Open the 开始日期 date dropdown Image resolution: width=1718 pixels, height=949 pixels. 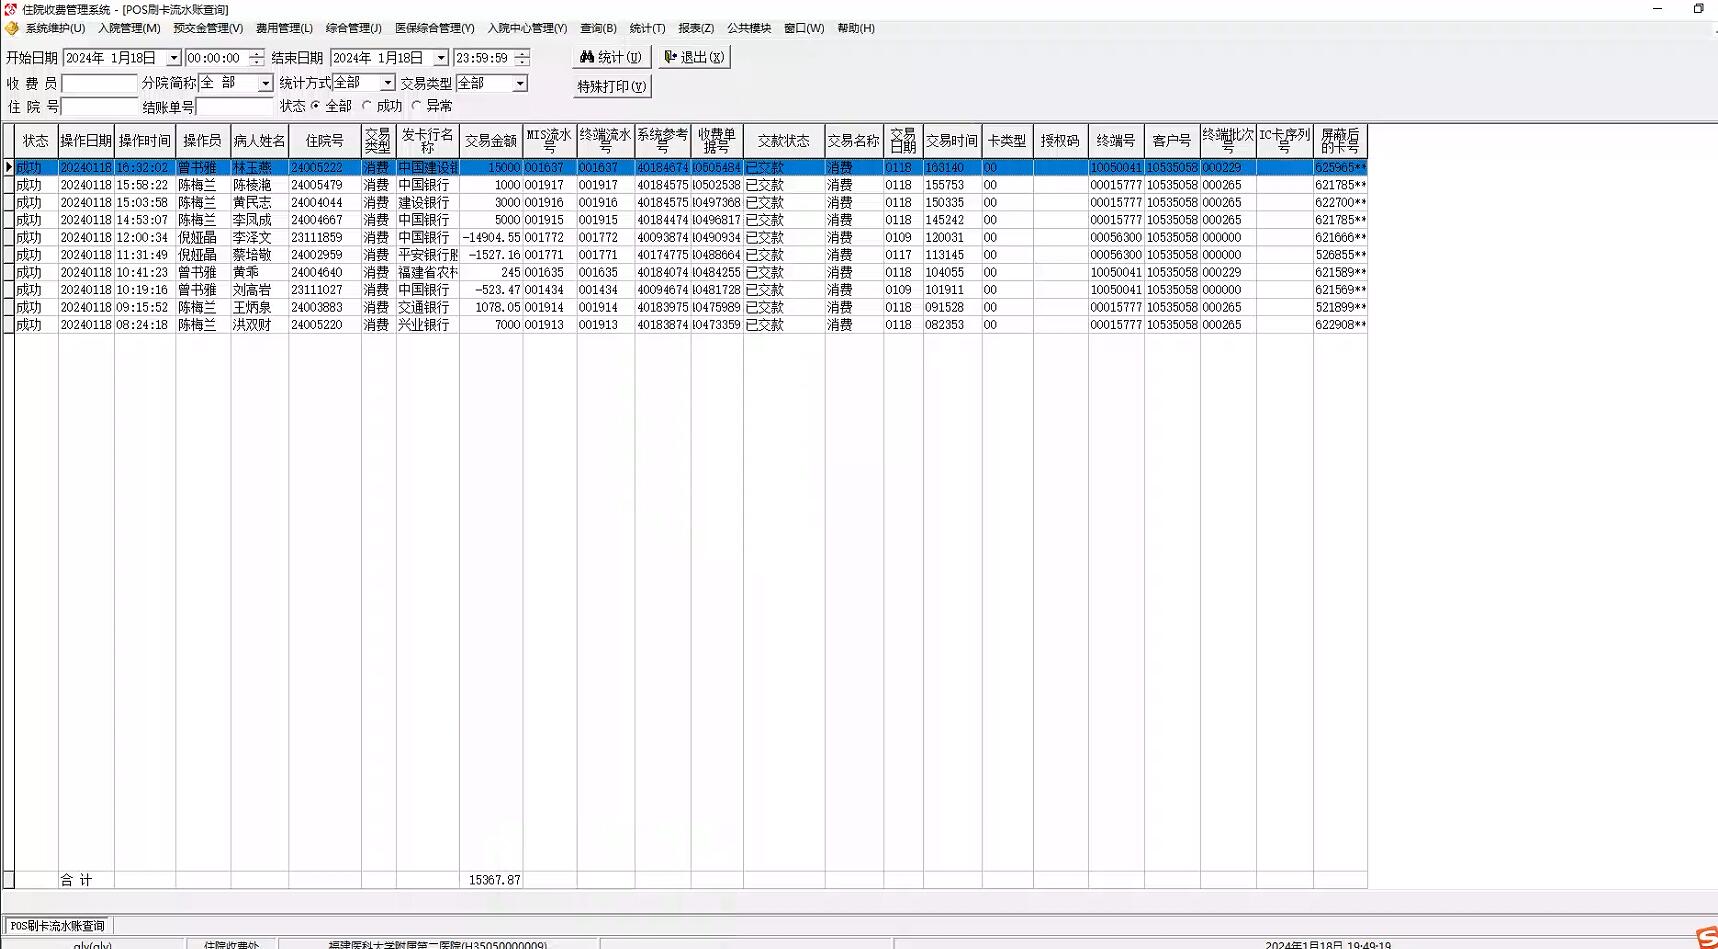pos(173,58)
